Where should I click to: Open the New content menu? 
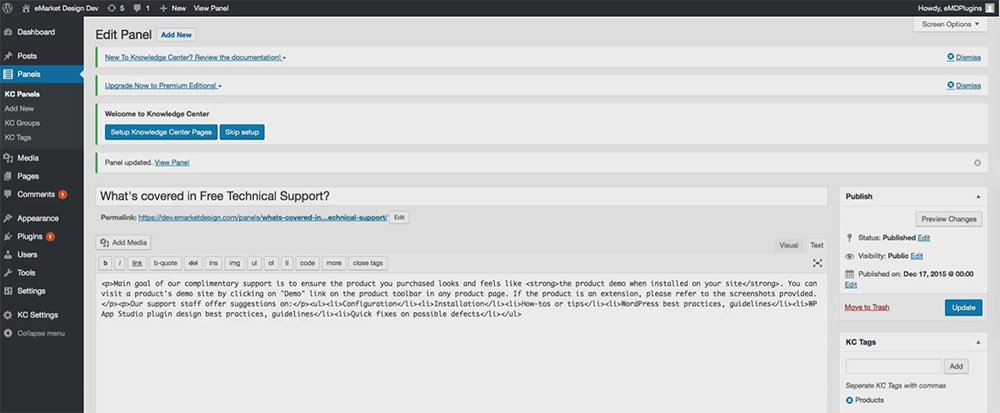pyautogui.click(x=173, y=8)
